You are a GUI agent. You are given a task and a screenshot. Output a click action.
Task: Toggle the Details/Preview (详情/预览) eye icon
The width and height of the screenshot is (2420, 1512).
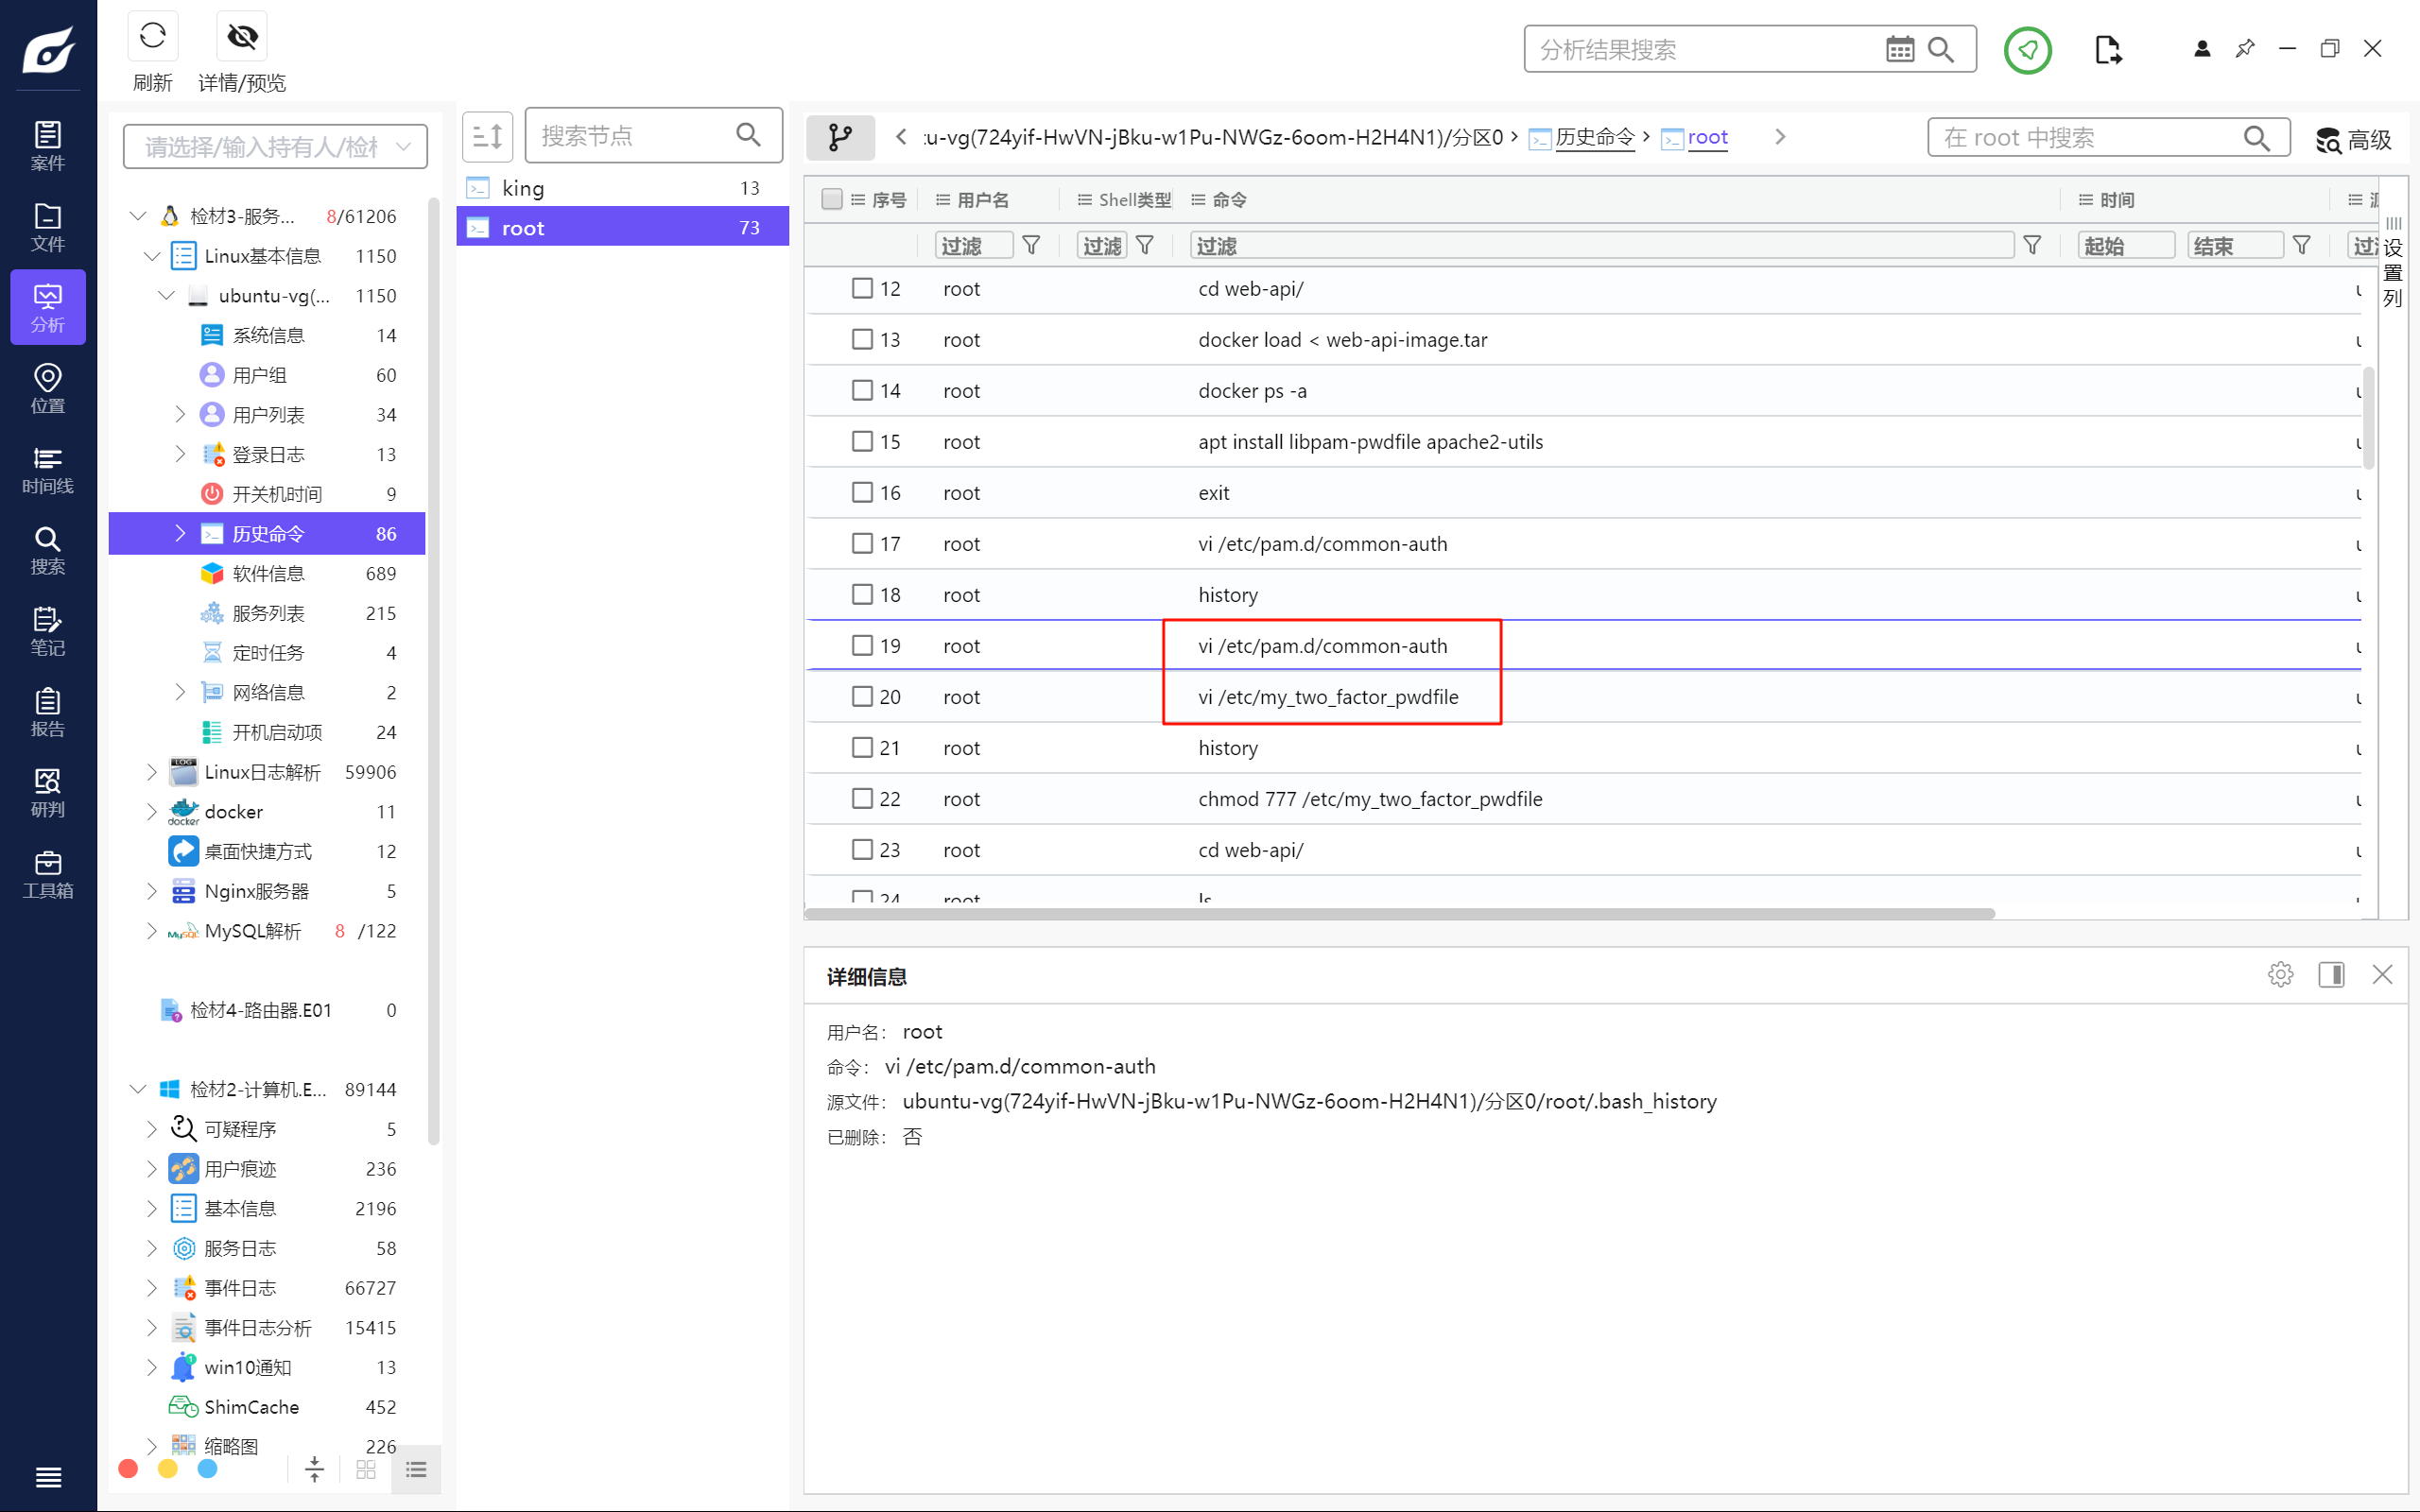point(241,37)
